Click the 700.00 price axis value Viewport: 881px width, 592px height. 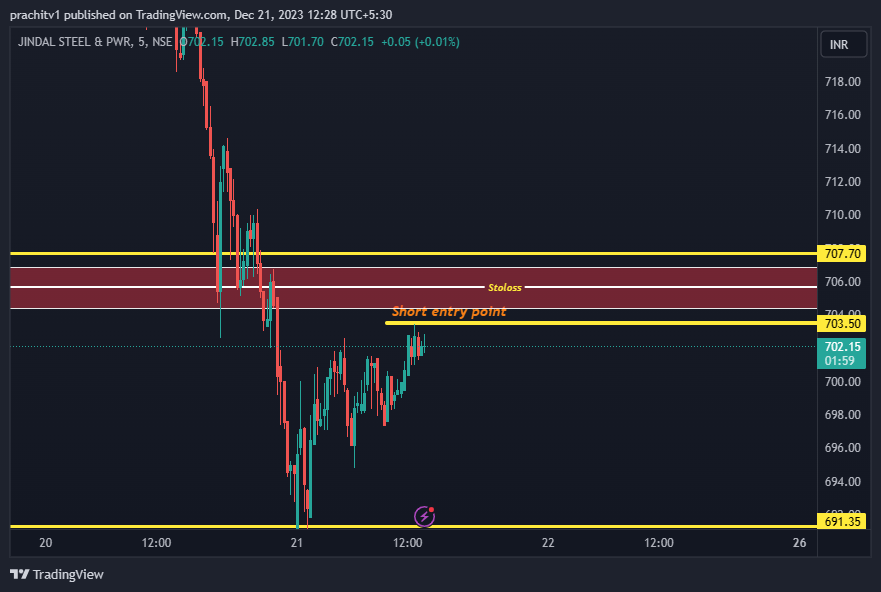click(x=842, y=381)
